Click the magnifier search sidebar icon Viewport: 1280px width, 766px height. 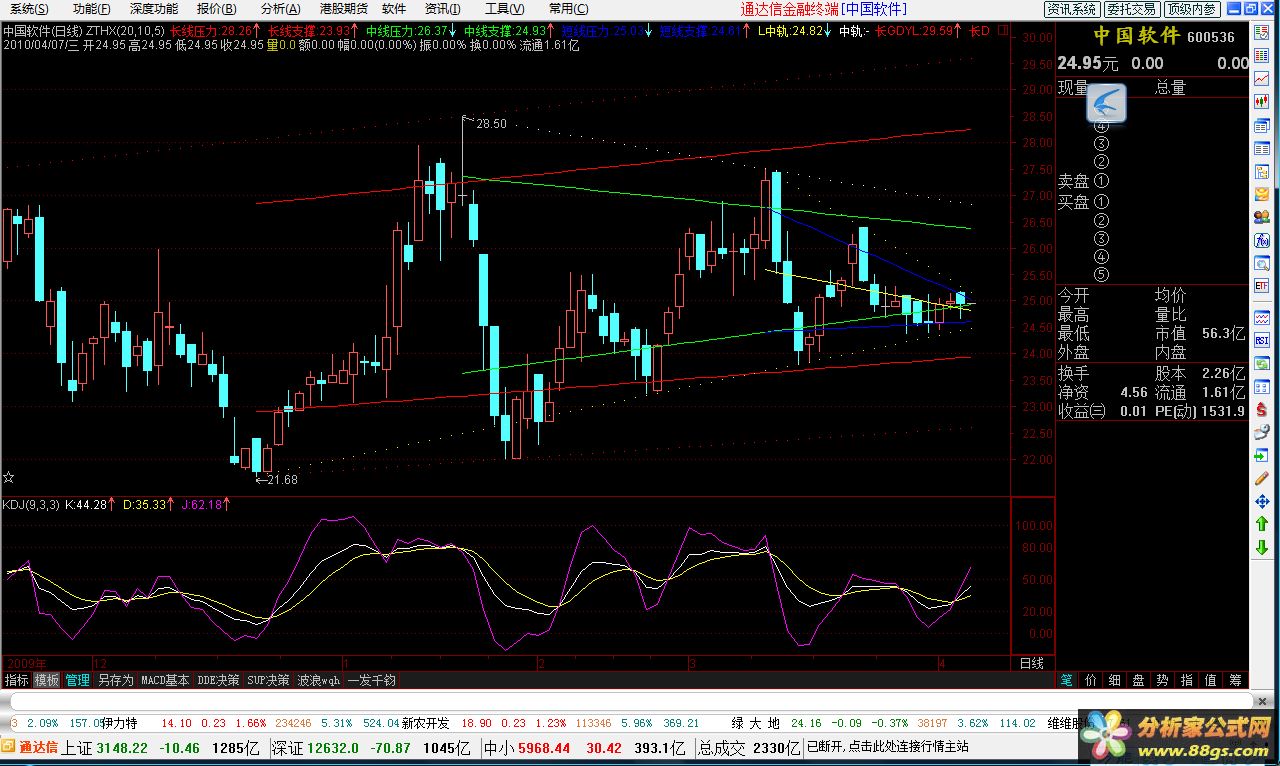[1262, 265]
